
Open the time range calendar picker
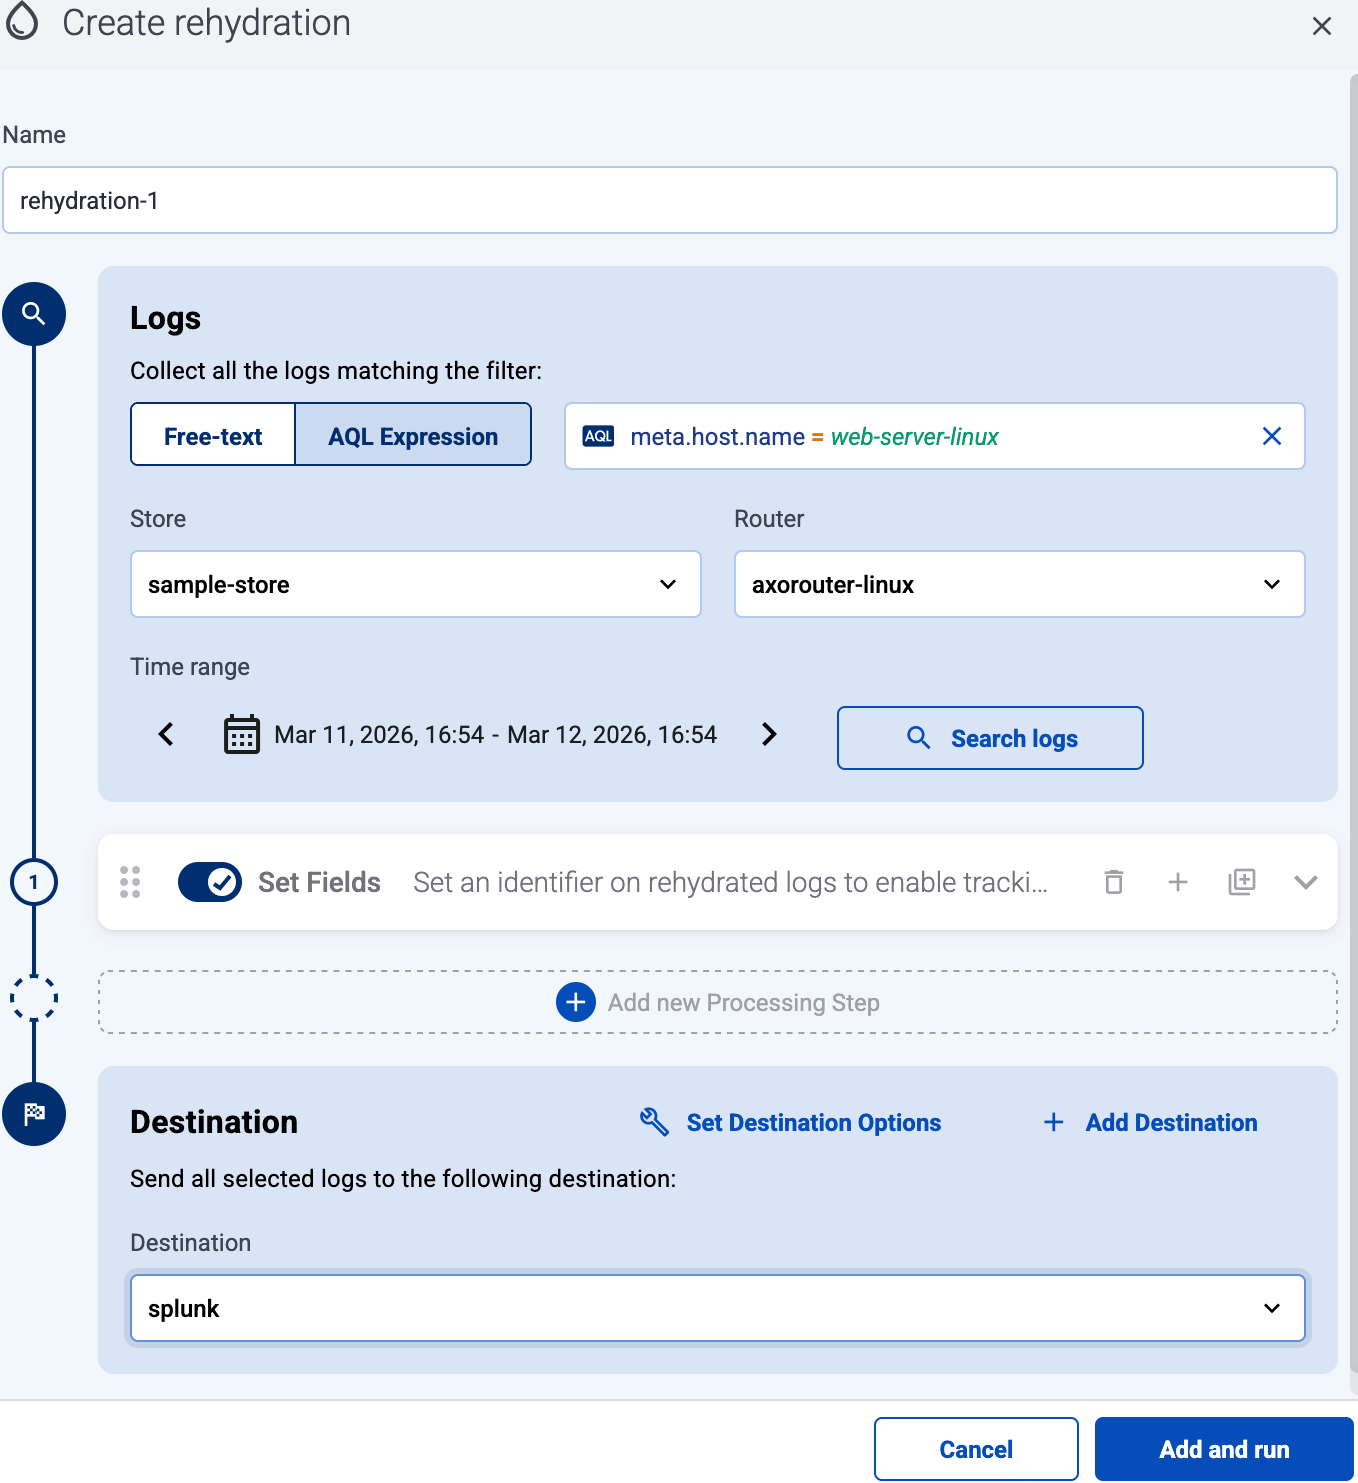(x=242, y=735)
